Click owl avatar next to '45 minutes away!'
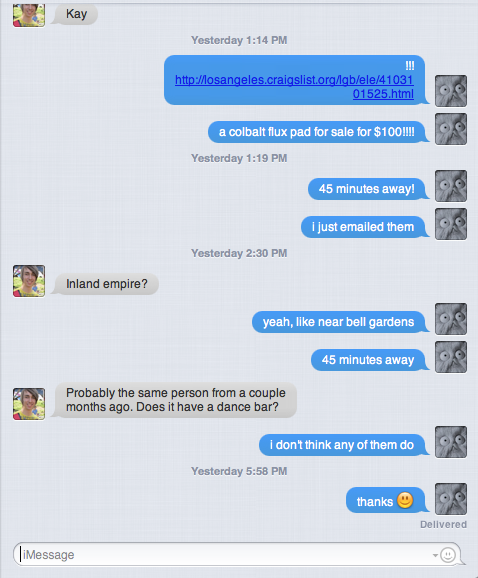Screen dimensions: 478x578 [x=451, y=186]
